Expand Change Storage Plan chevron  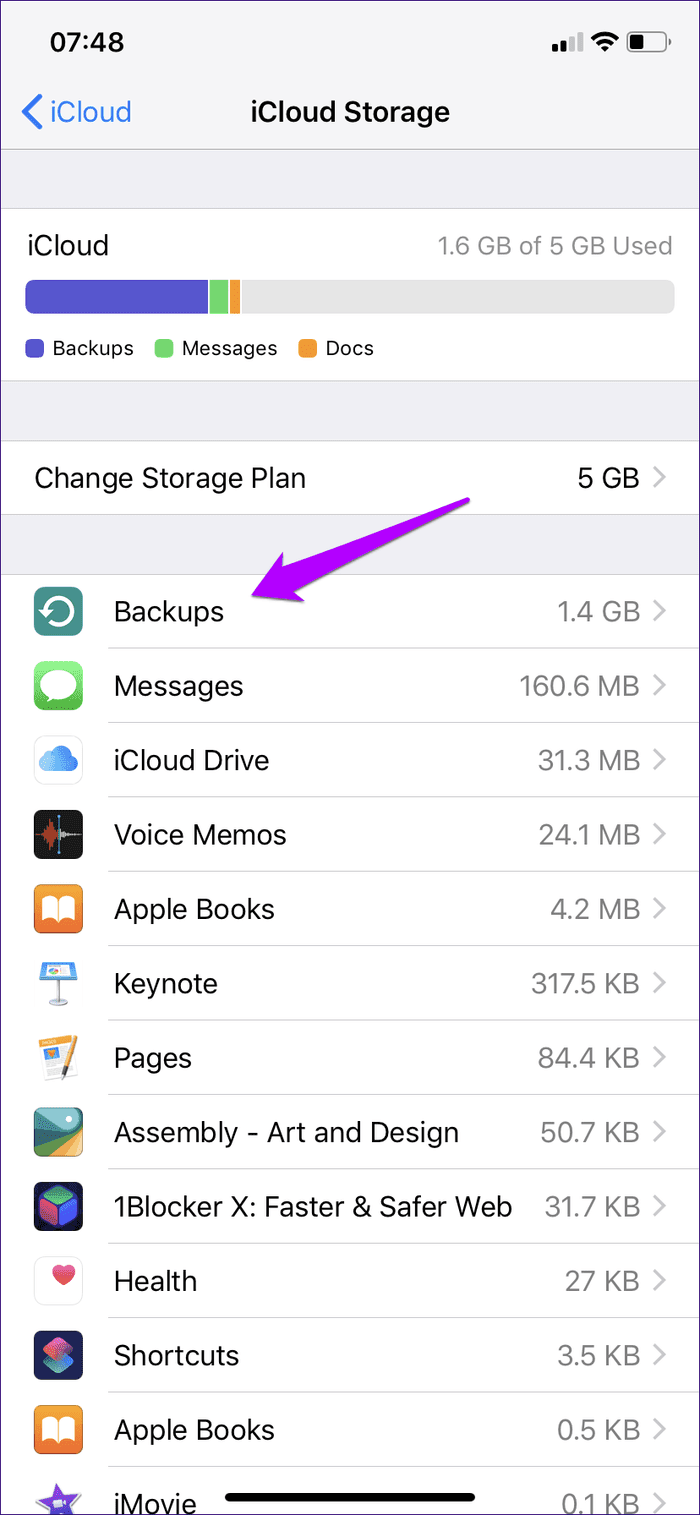(659, 478)
